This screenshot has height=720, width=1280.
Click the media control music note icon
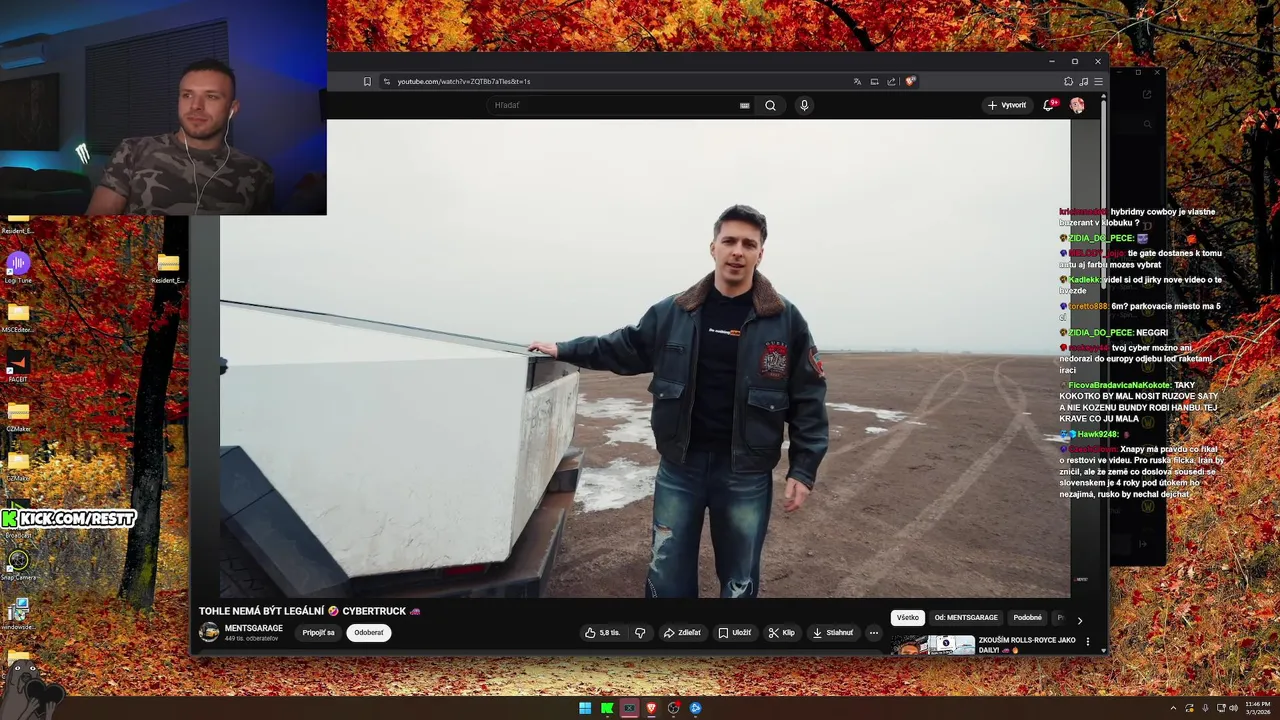pyautogui.click(x=1083, y=81)
